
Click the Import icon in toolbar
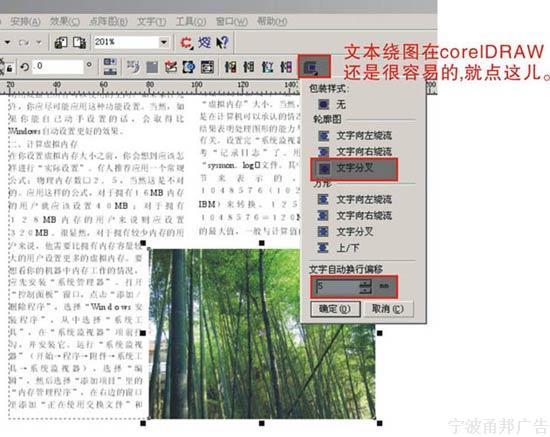click(x=61, y=43)
